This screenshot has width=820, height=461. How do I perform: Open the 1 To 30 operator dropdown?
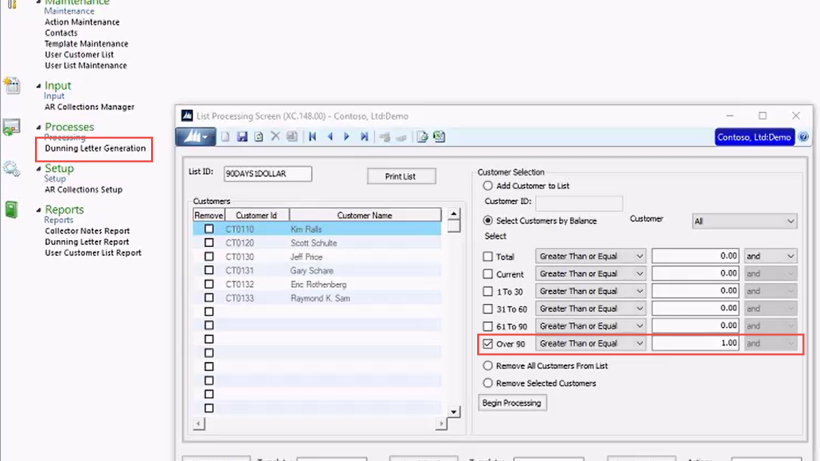point(590,291)
